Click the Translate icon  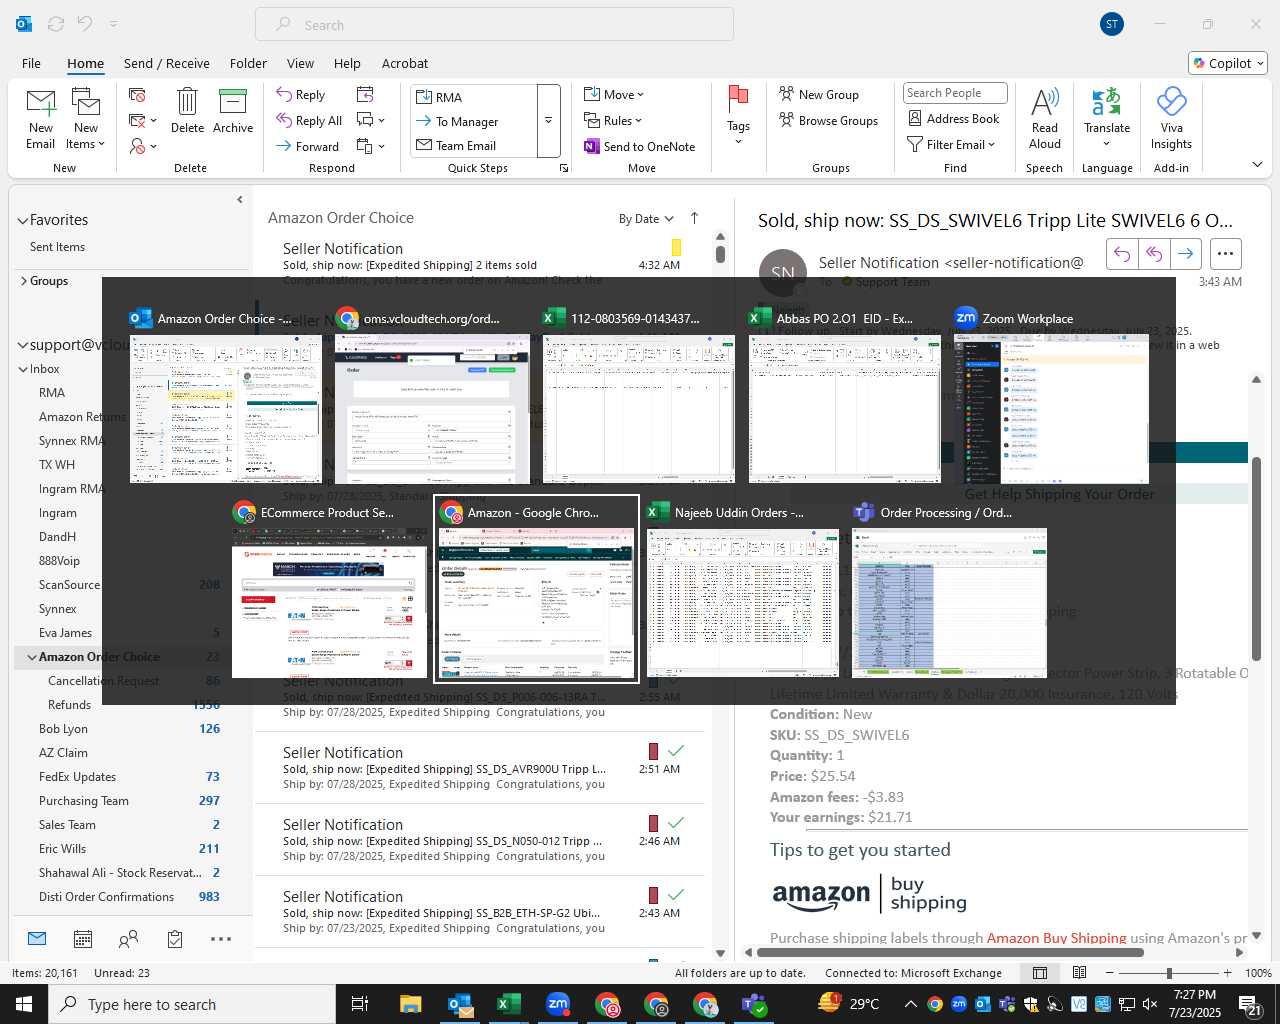[1107, 102]
